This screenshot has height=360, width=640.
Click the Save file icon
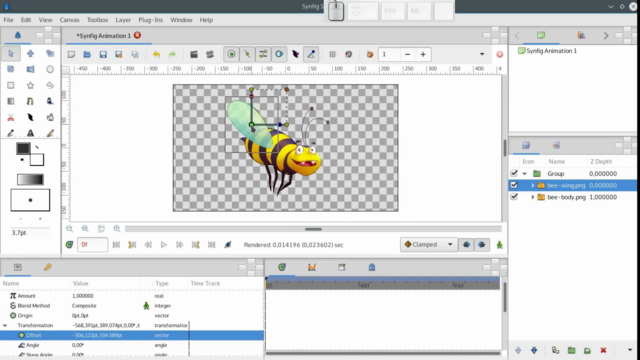pyautogui.click(x=103, y=54)
